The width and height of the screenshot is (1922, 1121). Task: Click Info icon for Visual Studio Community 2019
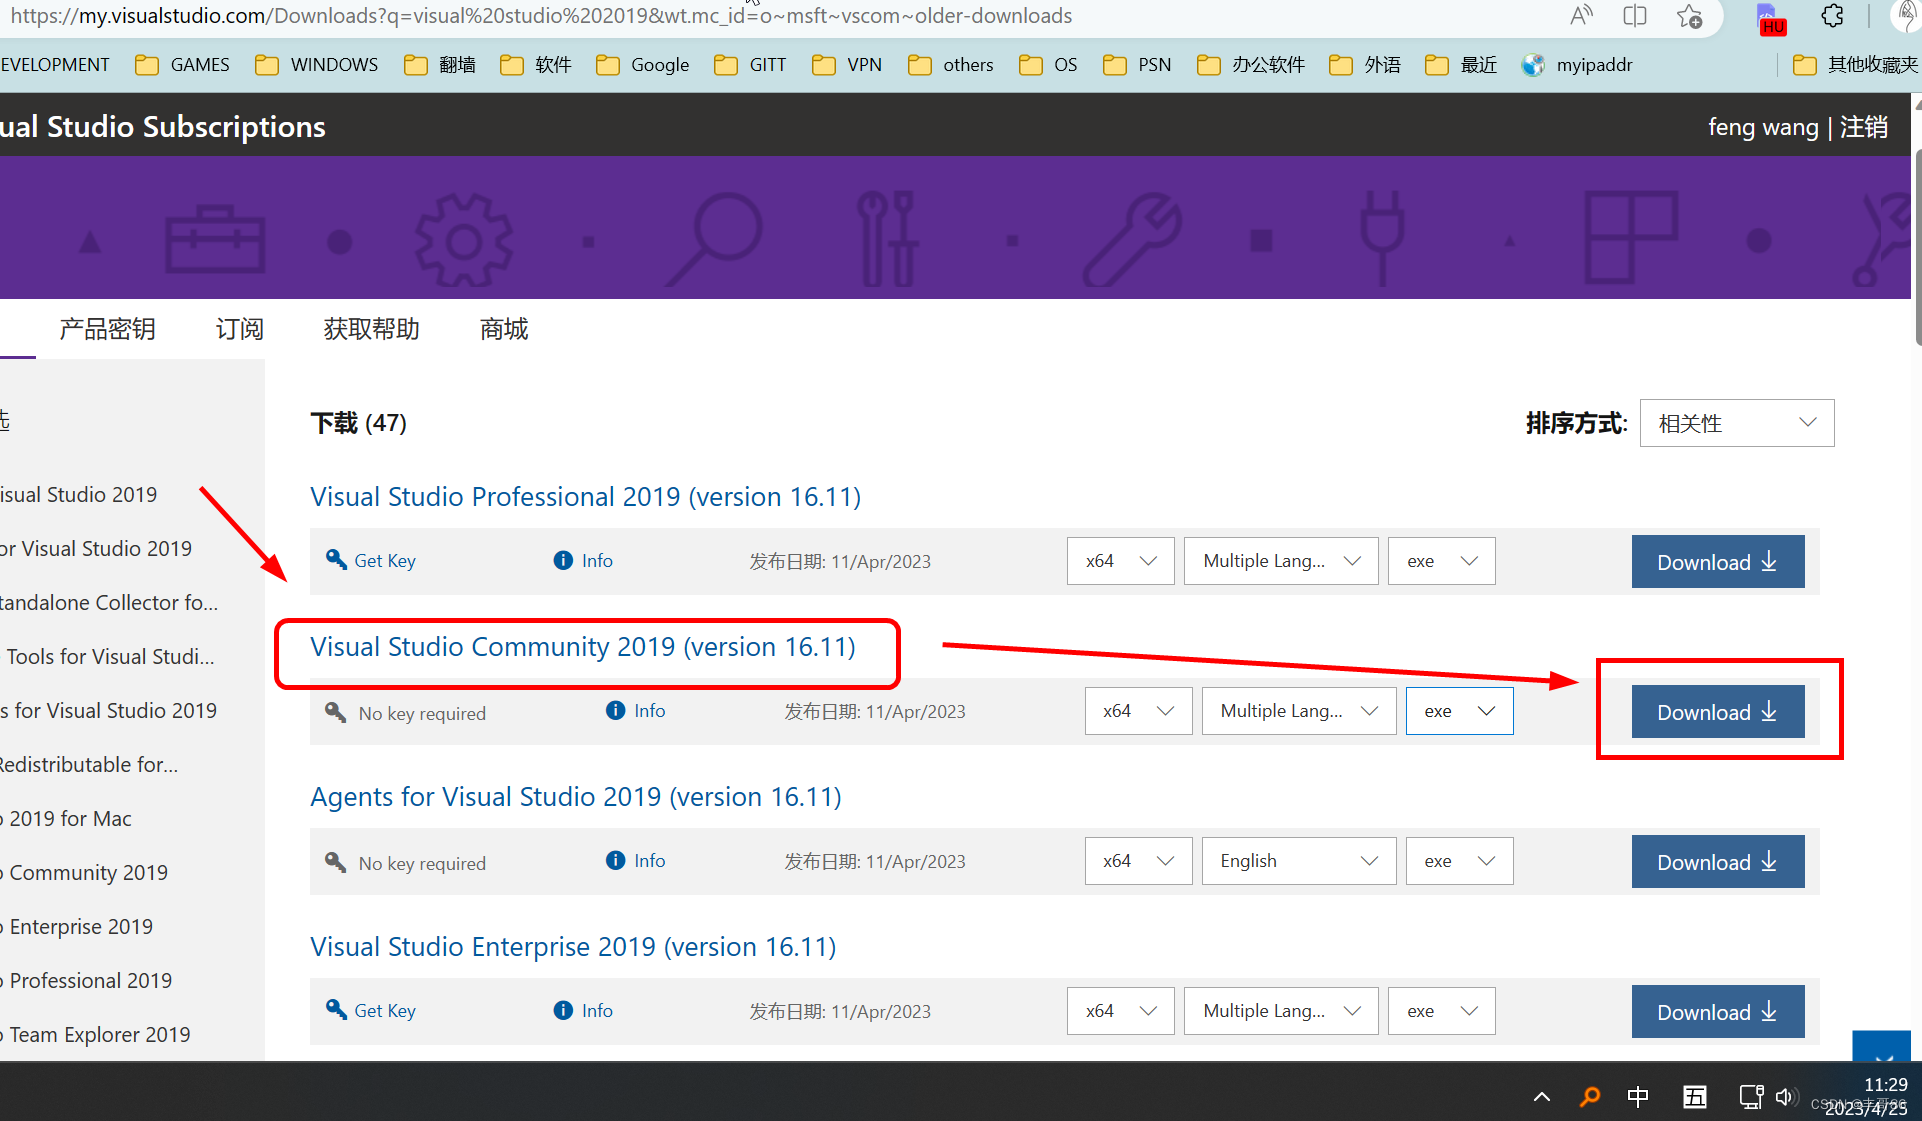pos(615,710)
